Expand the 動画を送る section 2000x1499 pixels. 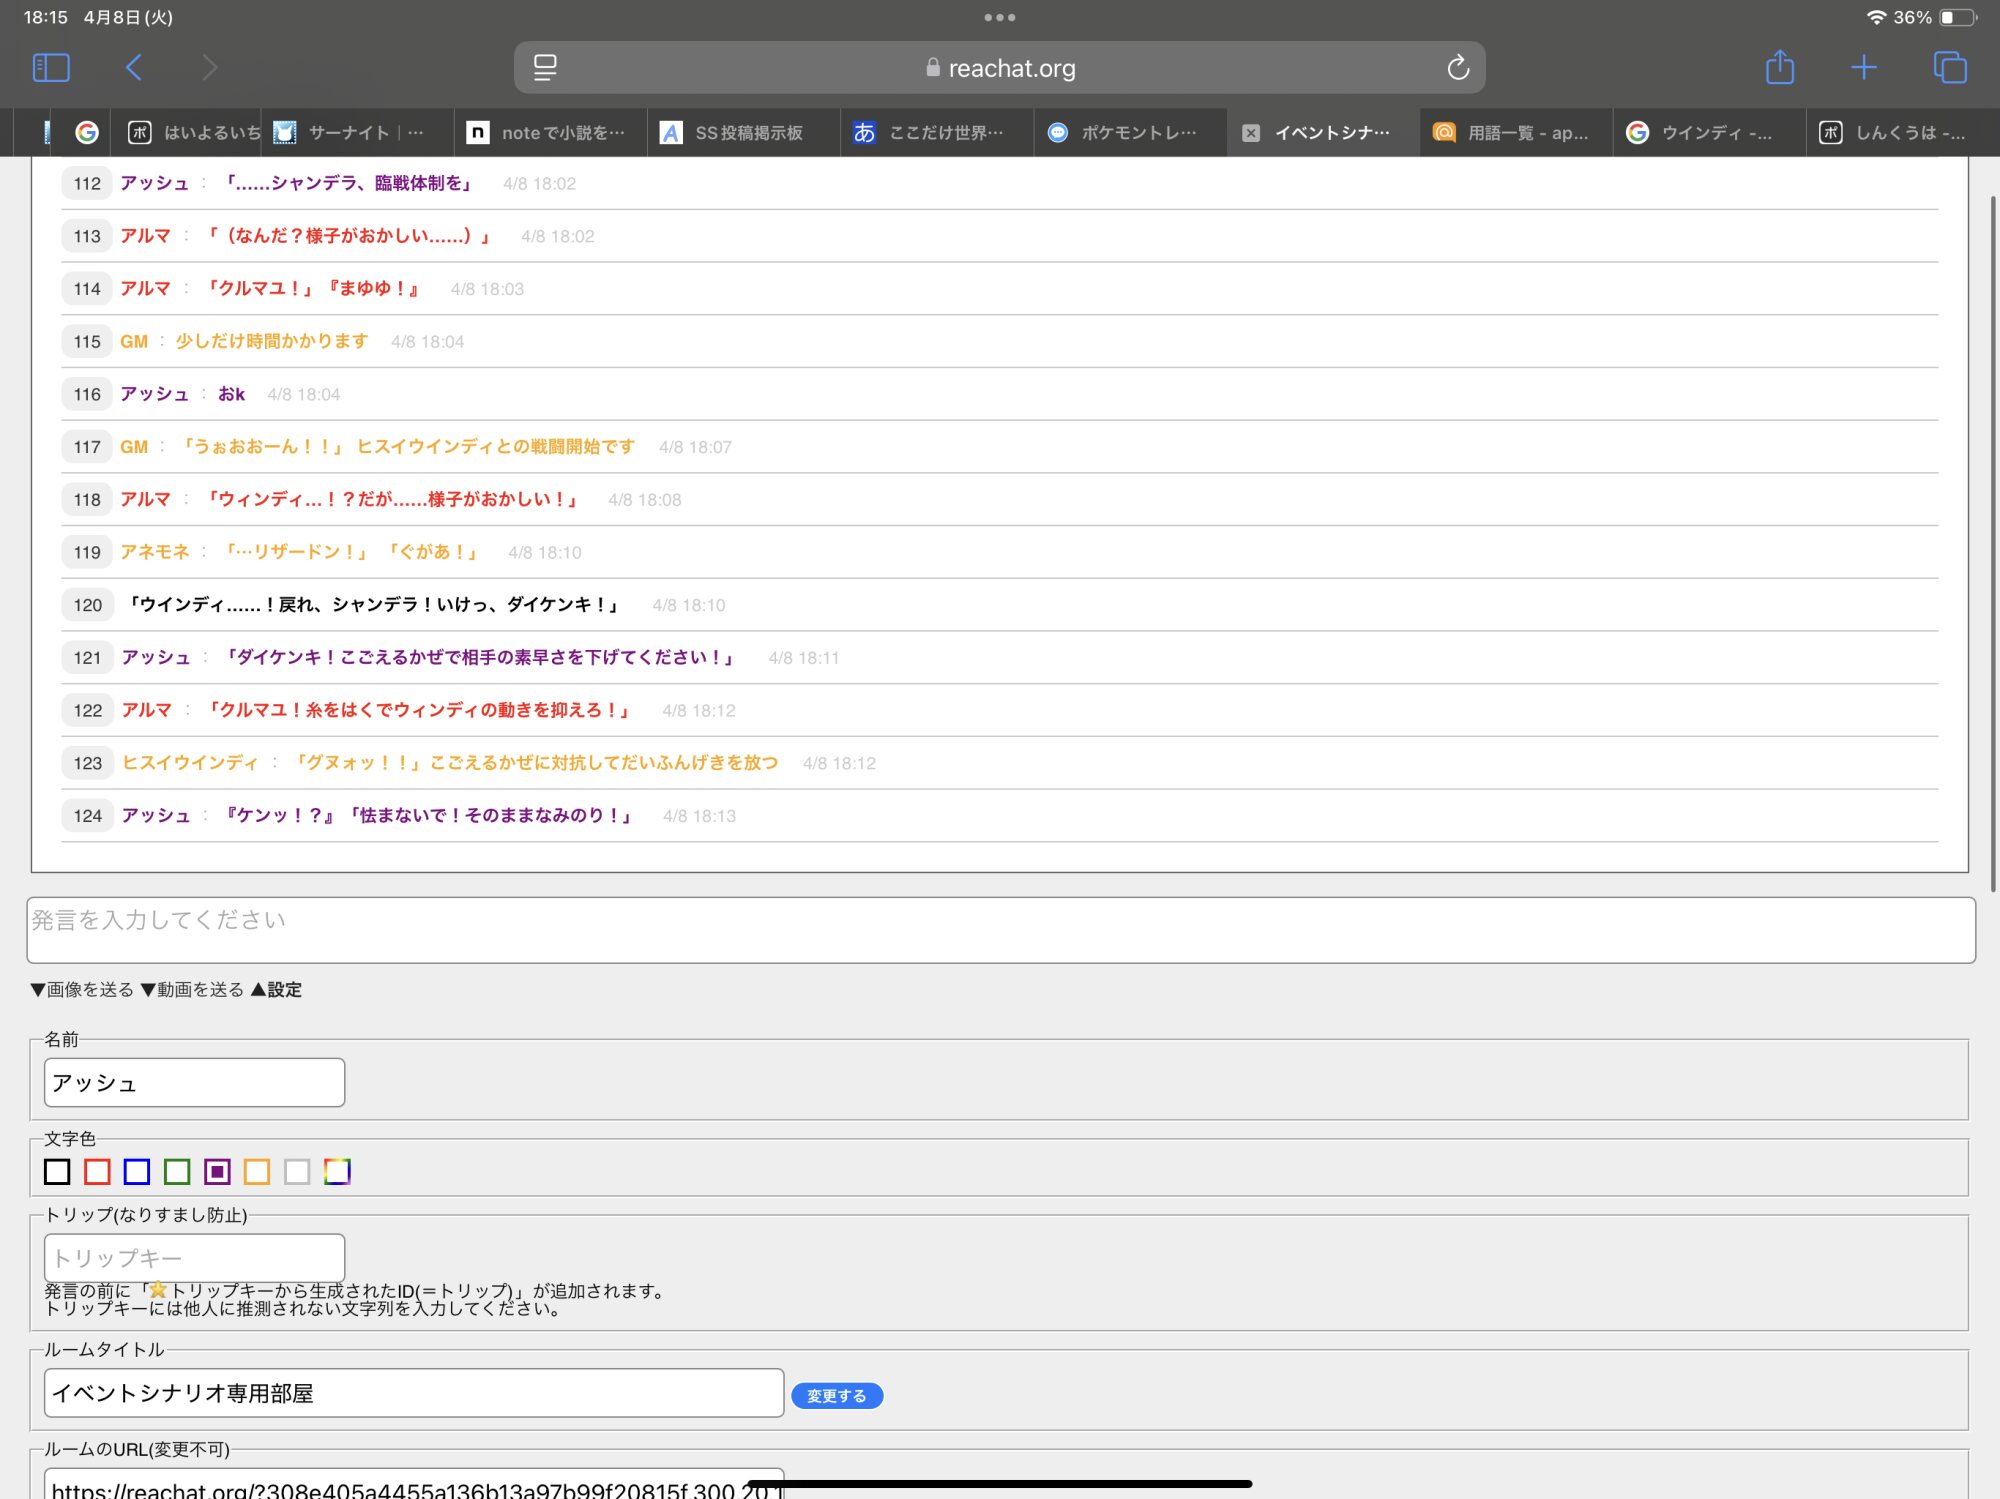[x=192, y=990]
